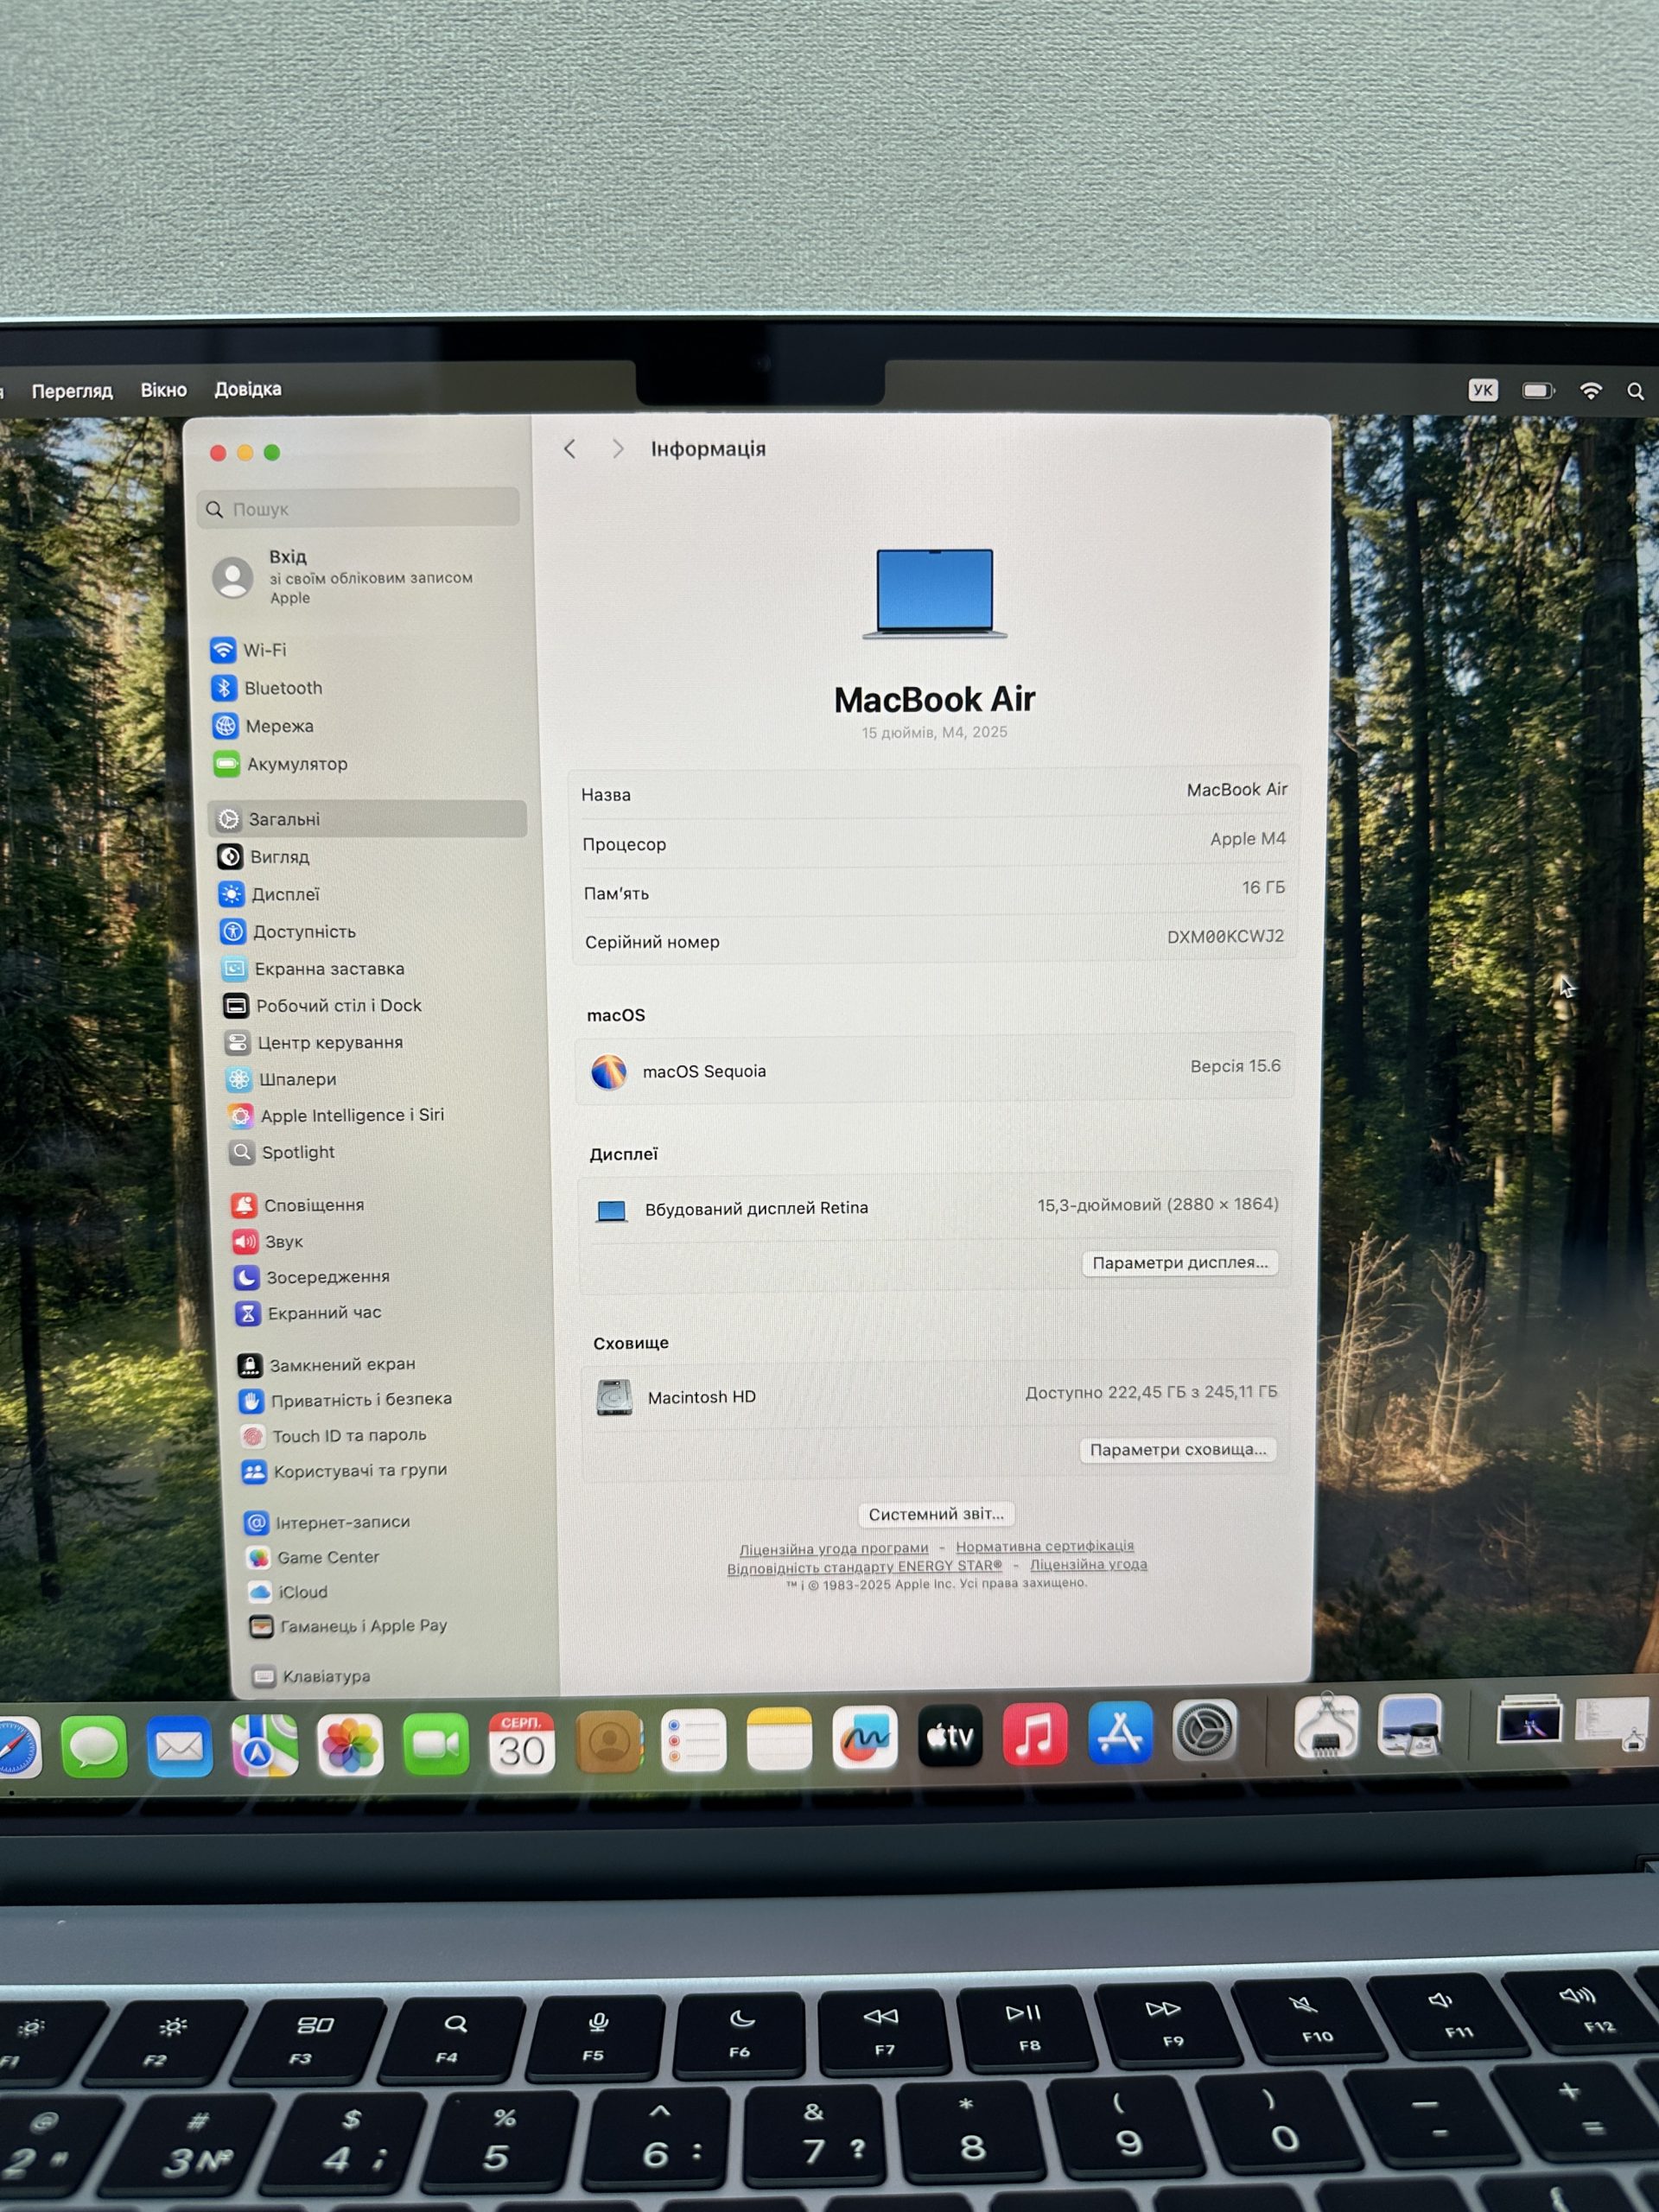Open Freeform from the Dock
Viewport: 1659px width, 2212px height.
(x=865, y=1739)
